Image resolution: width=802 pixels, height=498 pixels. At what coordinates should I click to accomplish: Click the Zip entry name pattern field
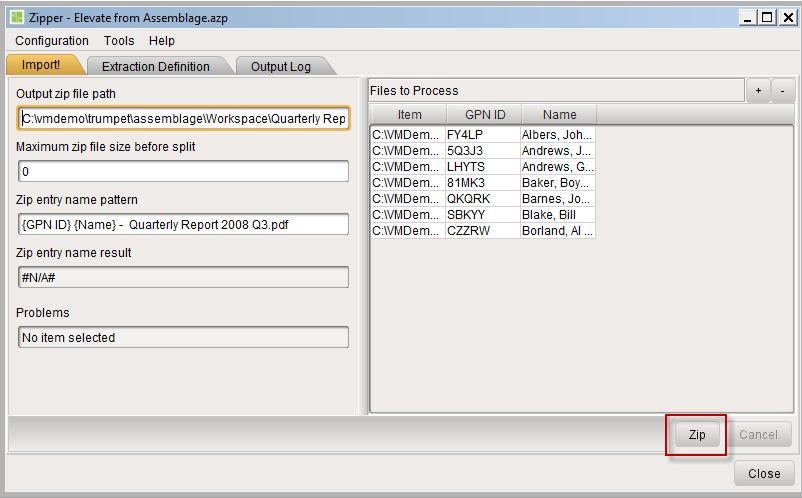tap(184, 224)
